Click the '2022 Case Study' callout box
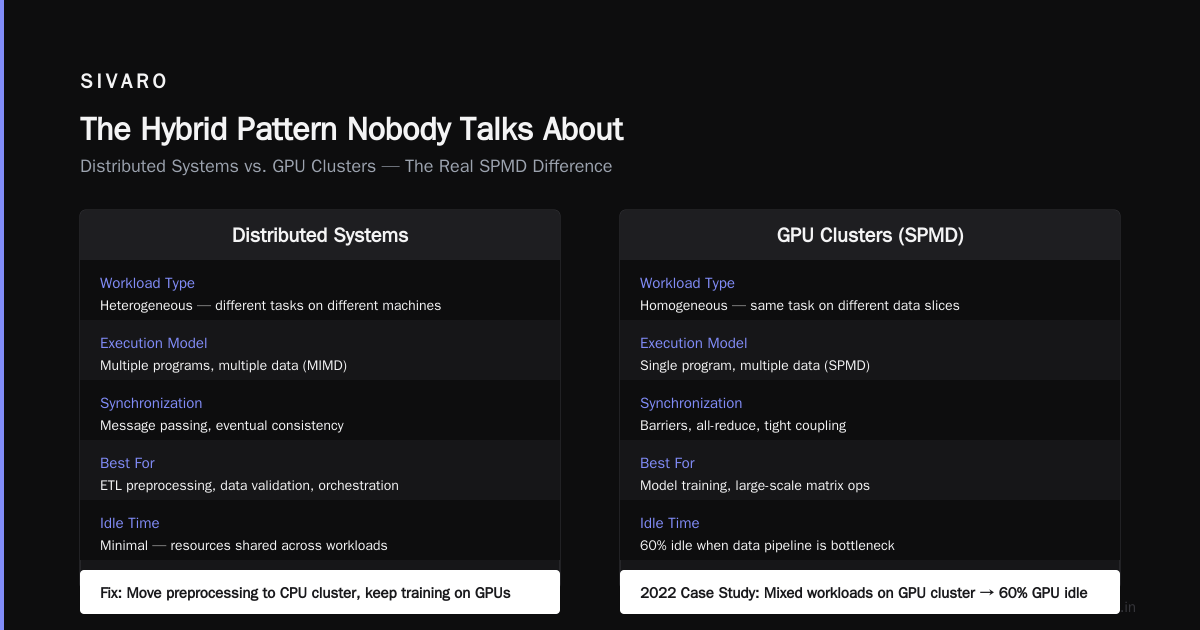 point(870,592)
